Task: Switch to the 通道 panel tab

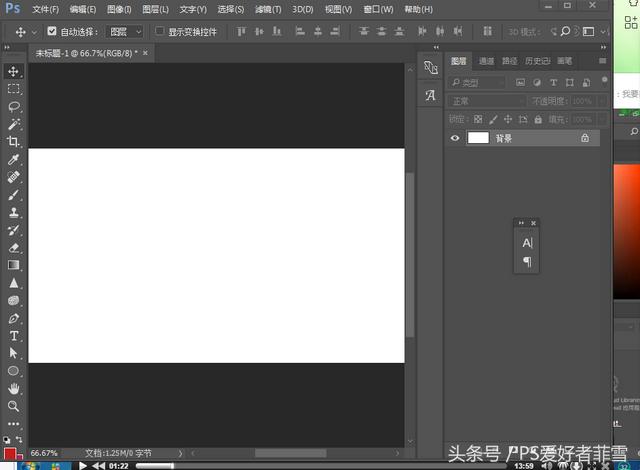Action: [x=486, y=61]
